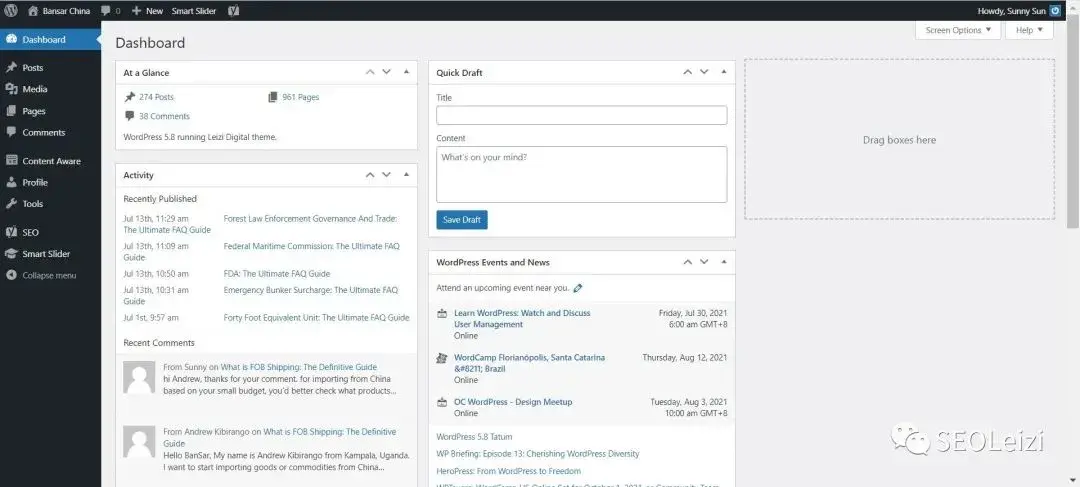The width and height of the screenshot is (1080, 487).
Task: Click the Learn WordPress event calendar icon
Action: click(x=442, y=313)
